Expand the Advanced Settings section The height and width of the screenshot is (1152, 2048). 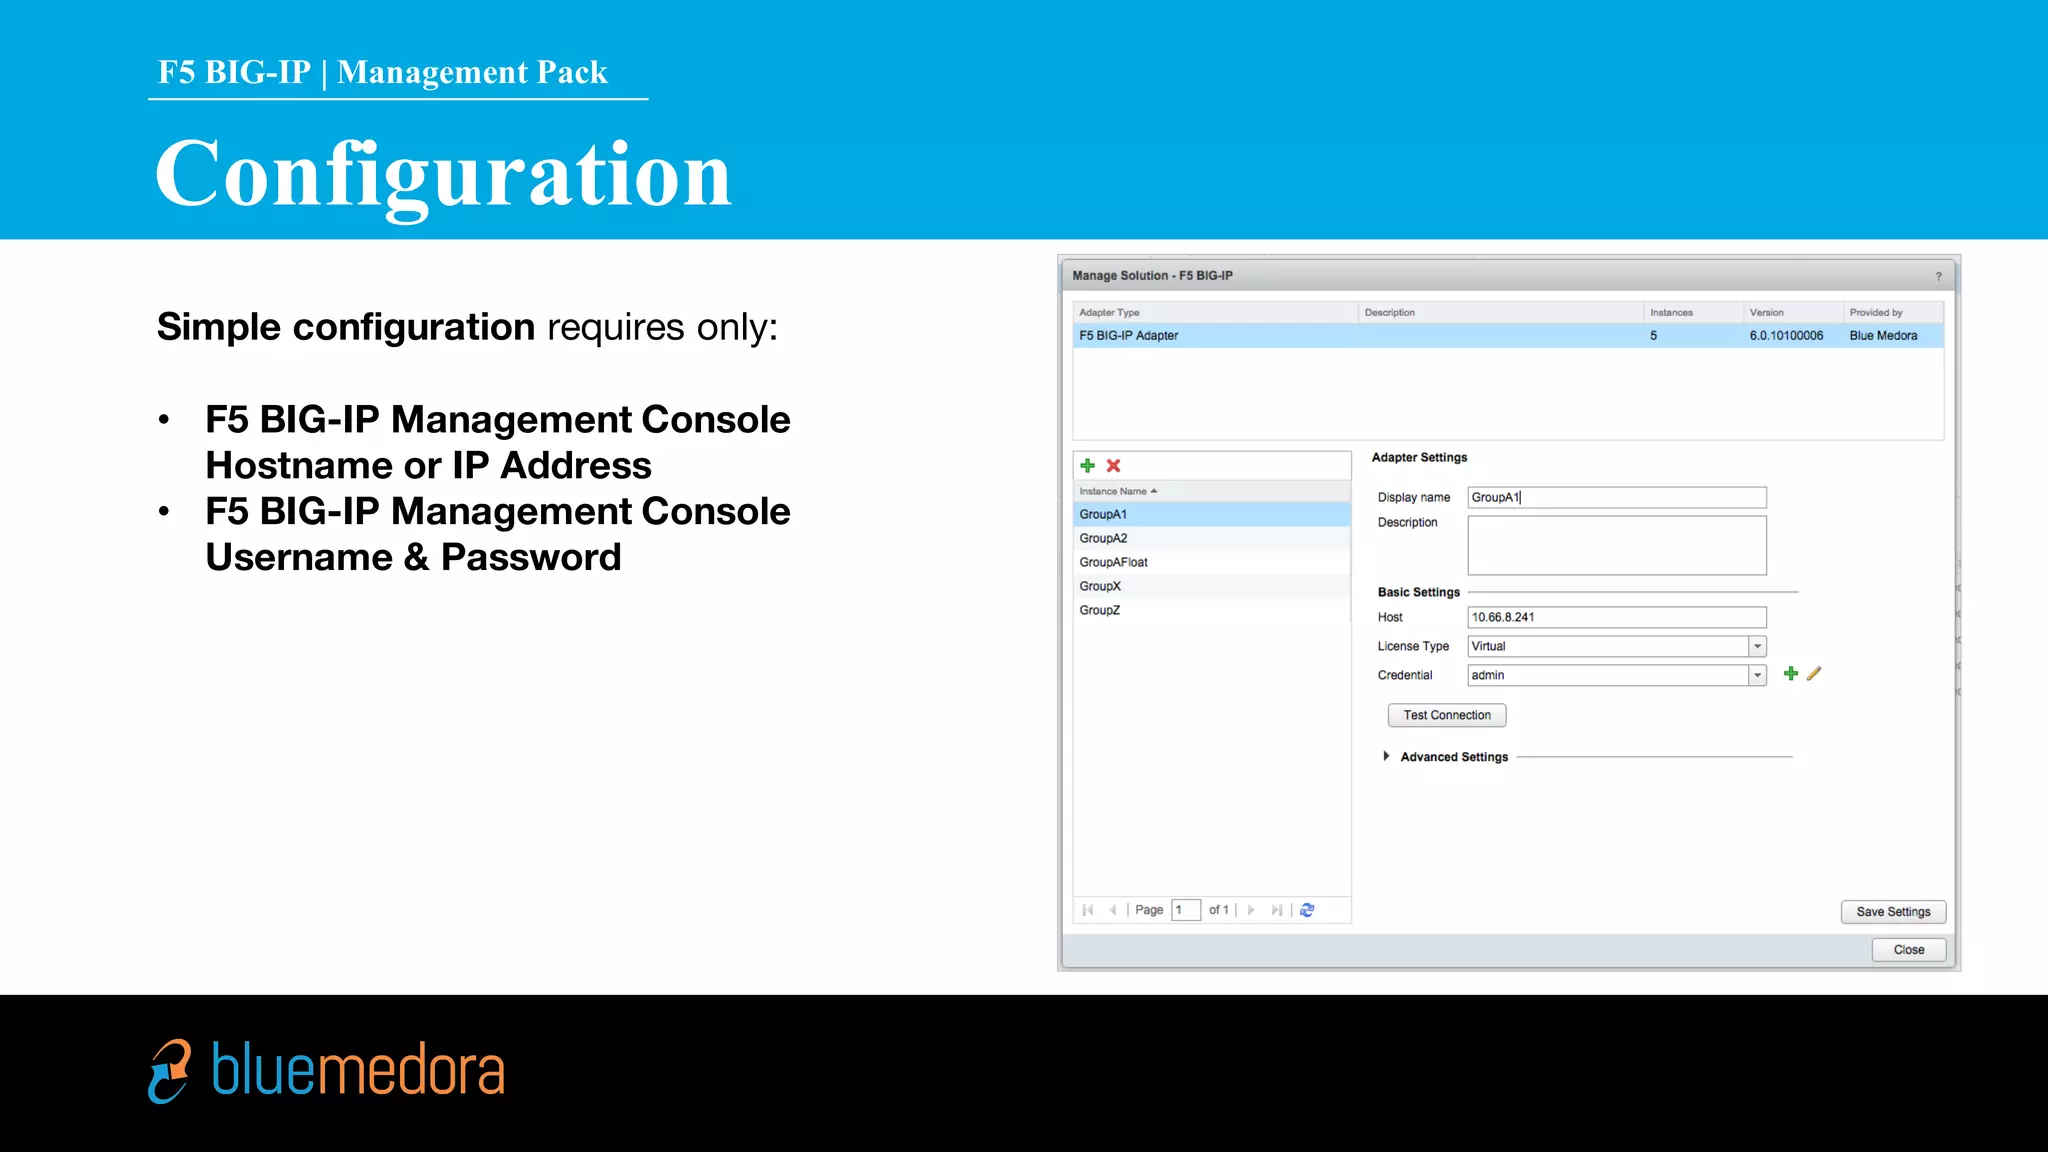tap(1386, 757)
